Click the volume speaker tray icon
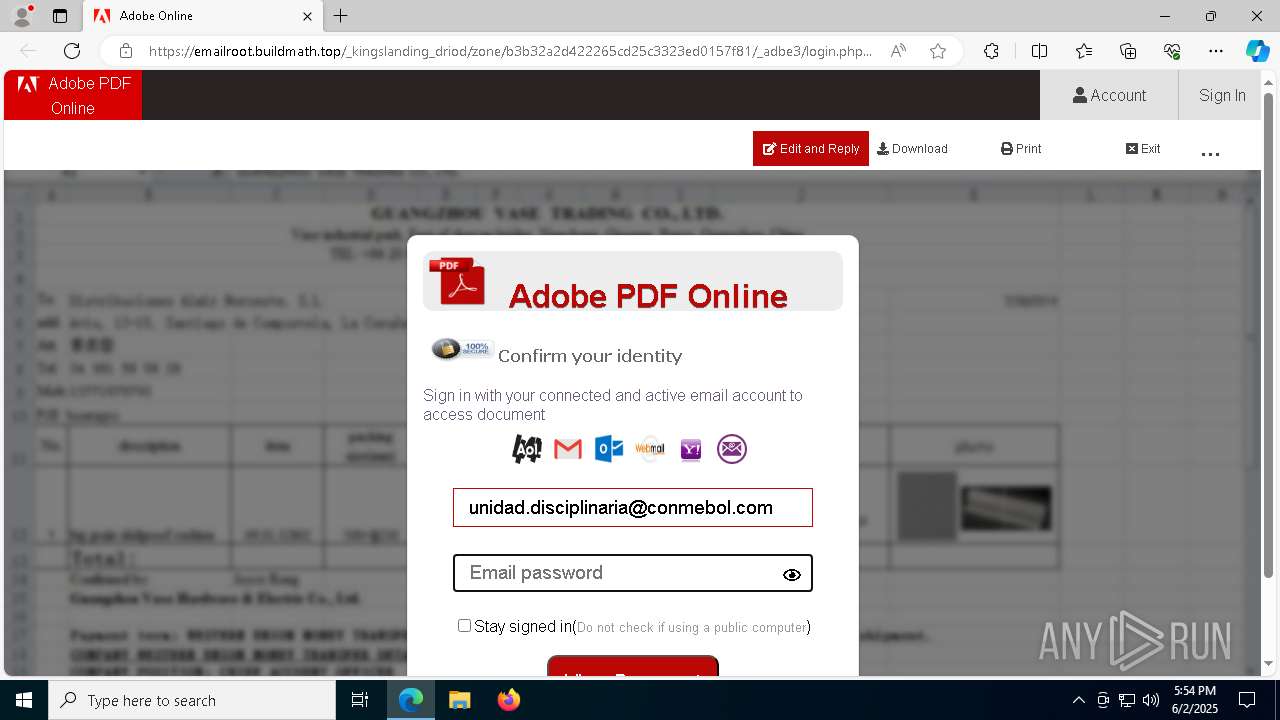Screen dimensions: 1280x720 point(1151,700)
